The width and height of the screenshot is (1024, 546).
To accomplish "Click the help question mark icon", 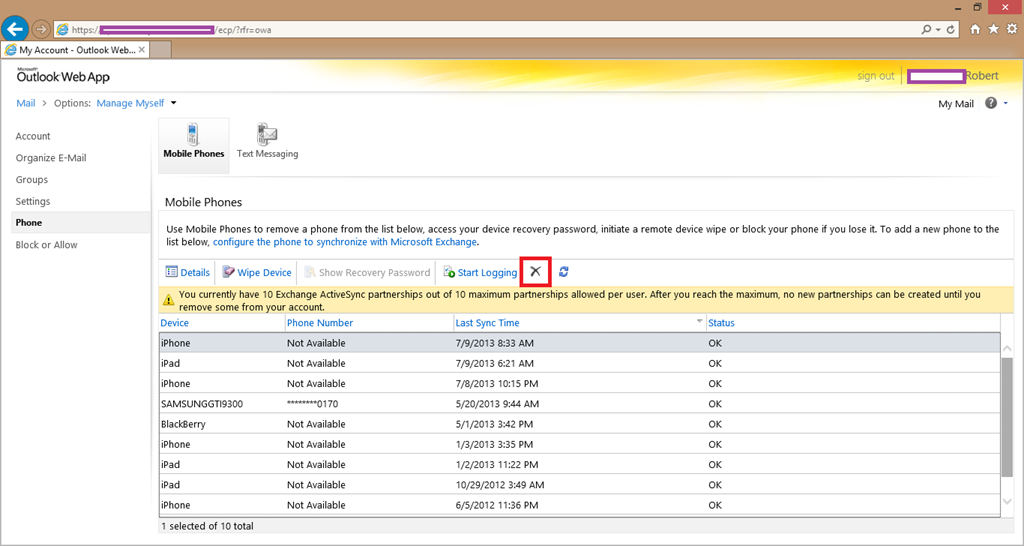I will (x=991, y=103).
